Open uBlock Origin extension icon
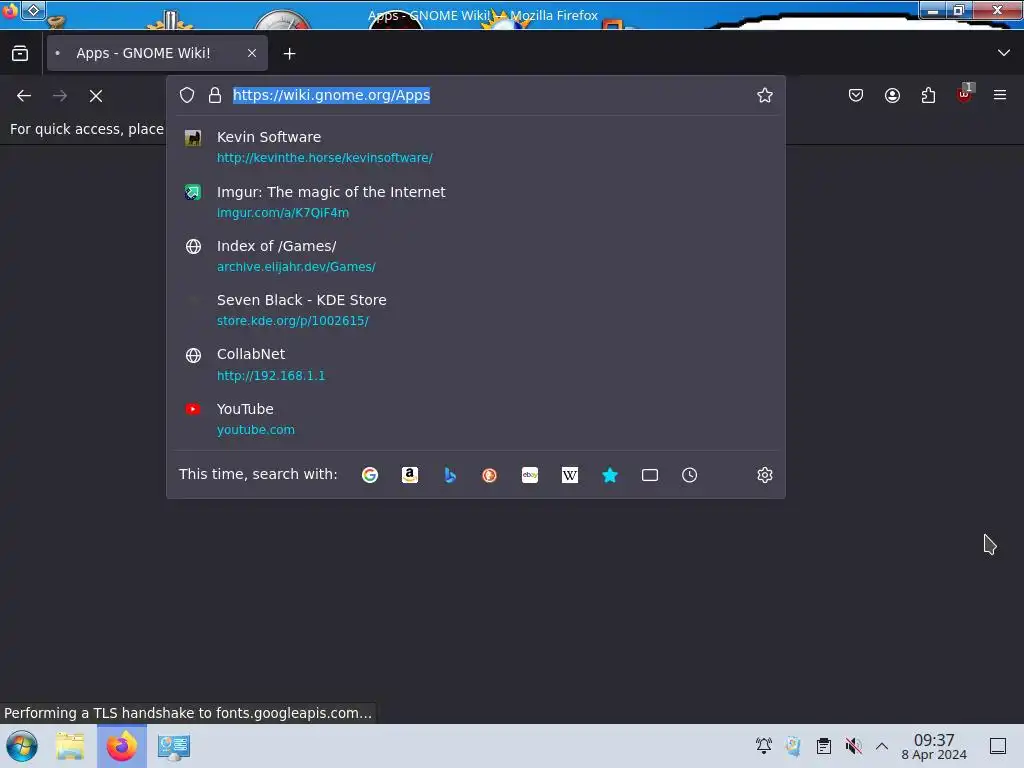Image resolution: width=1024 pixels, height=768 pixels. point(965,94)
